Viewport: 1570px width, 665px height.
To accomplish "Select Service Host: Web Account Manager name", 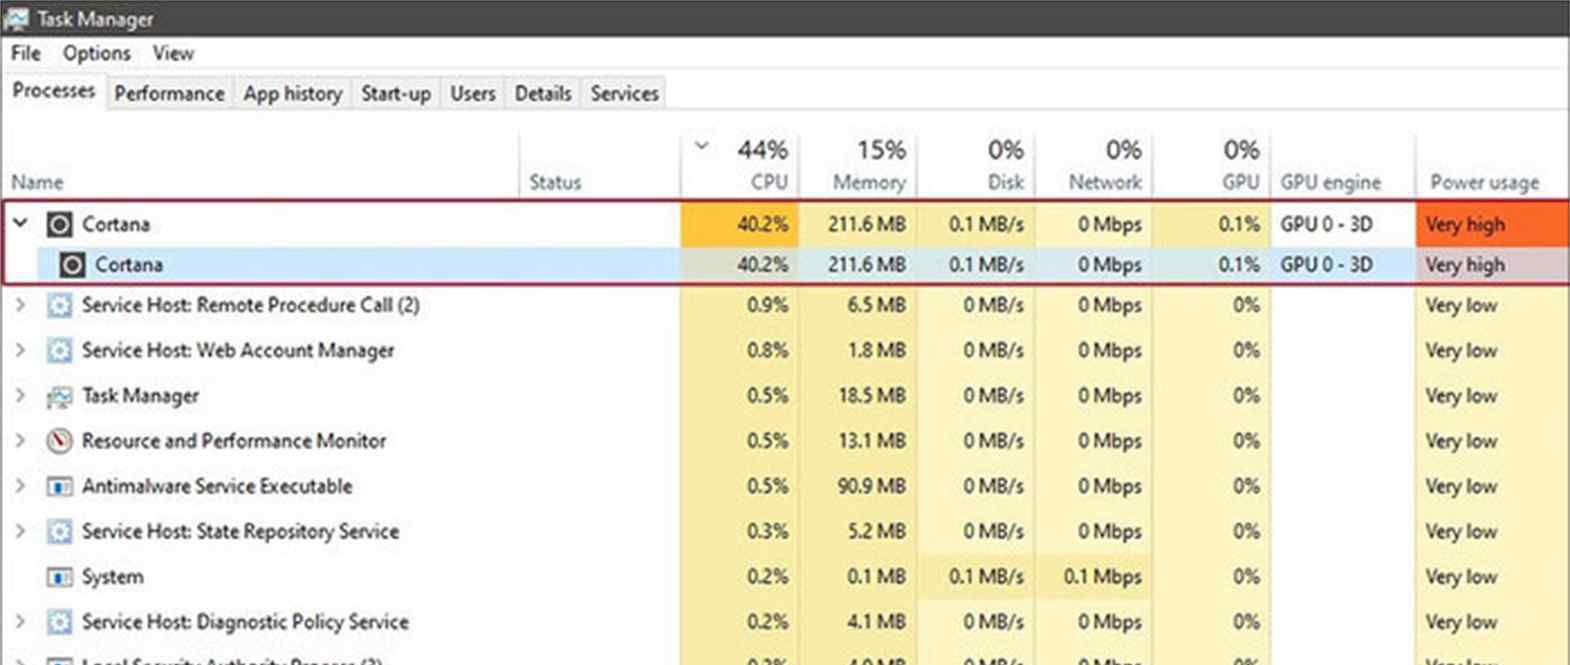I will 238,350.
